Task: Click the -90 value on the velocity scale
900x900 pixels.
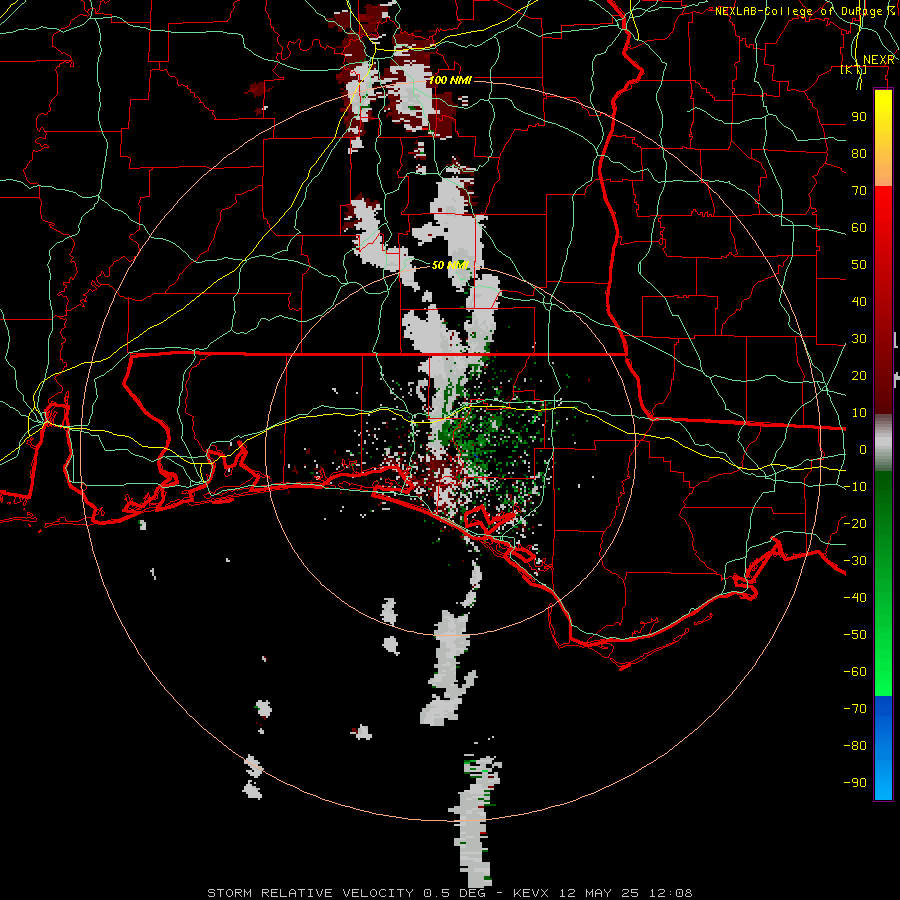Action: tap(855, 783)
